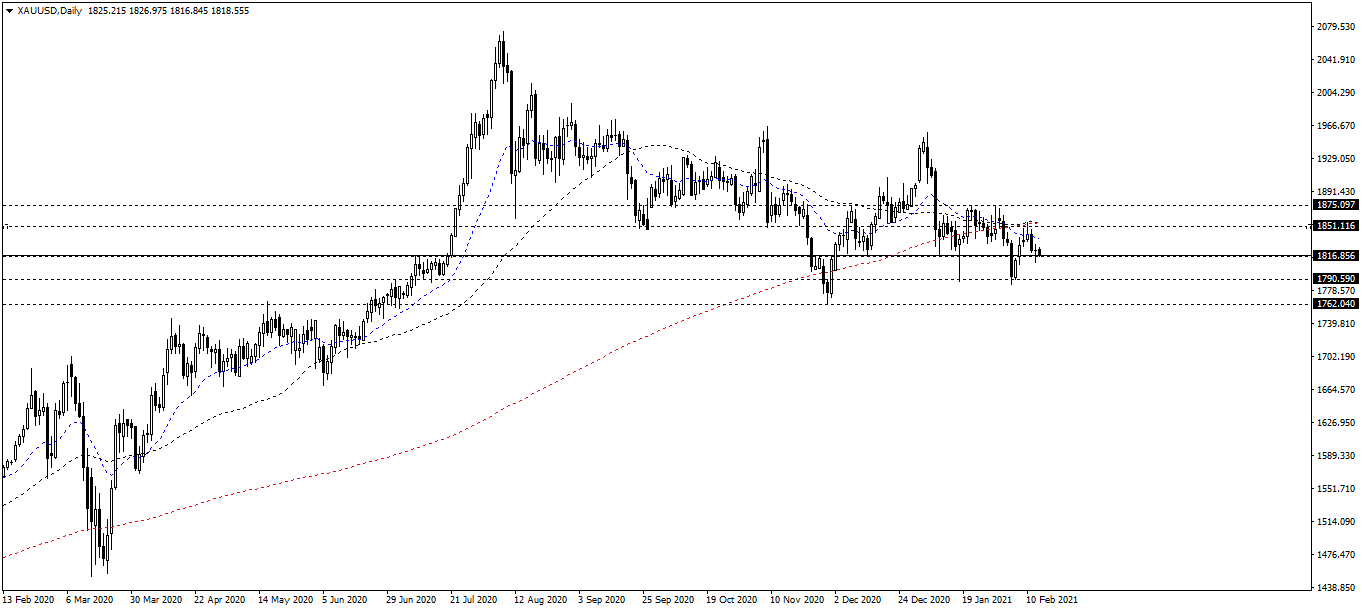Viewport: 1362px width, 611px height.
Task: Click the 25 Sep 2020 date label
Action: (x=668, y=601)
